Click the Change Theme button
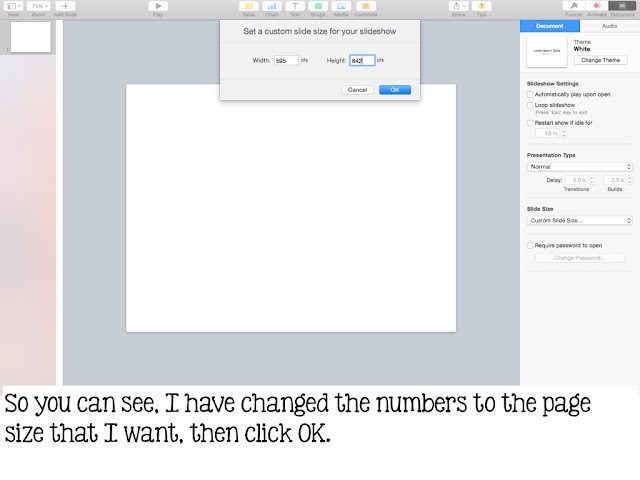Screen dimensions: 640x480 click(x=600, y=60)
